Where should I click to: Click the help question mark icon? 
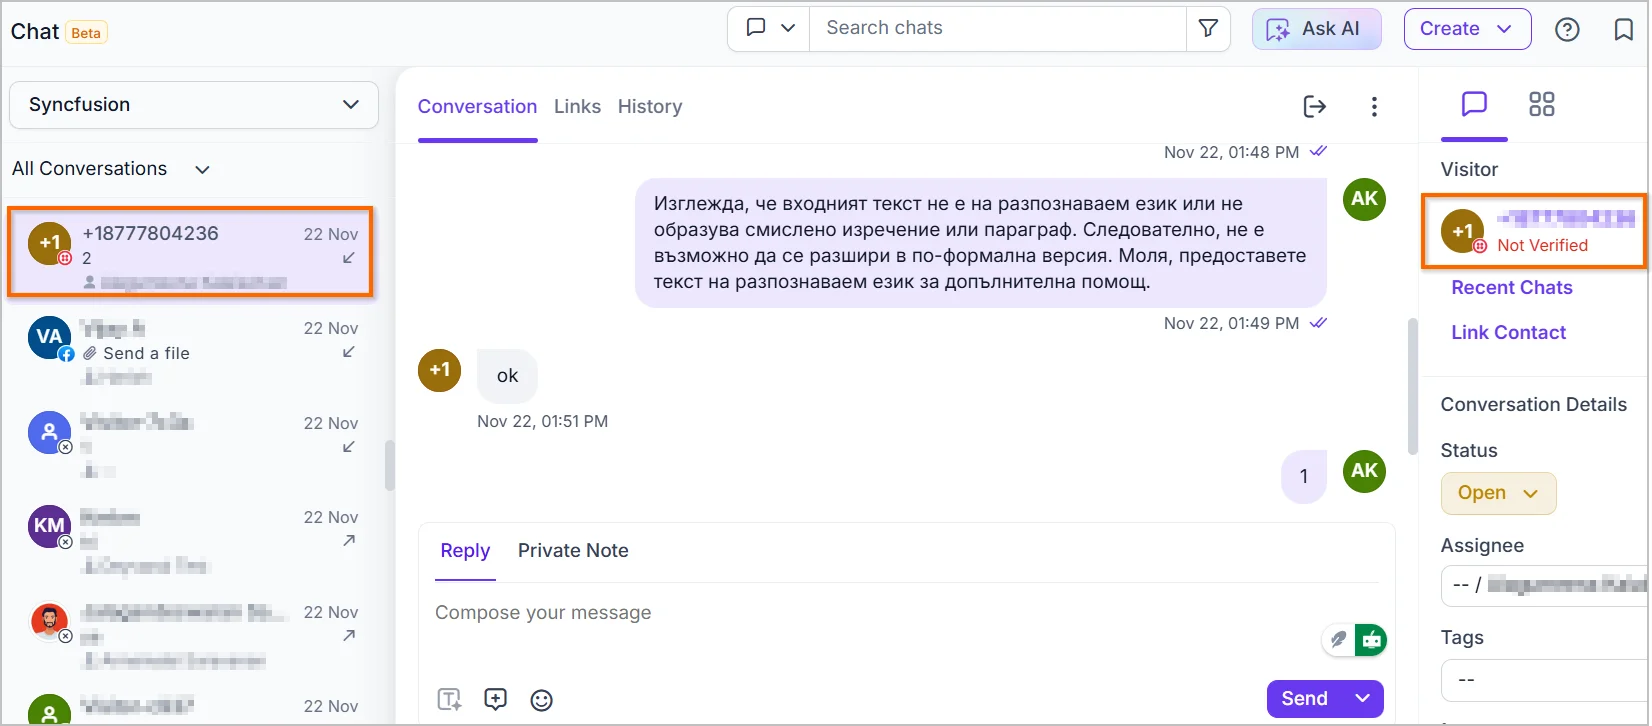coord(1567,30)
